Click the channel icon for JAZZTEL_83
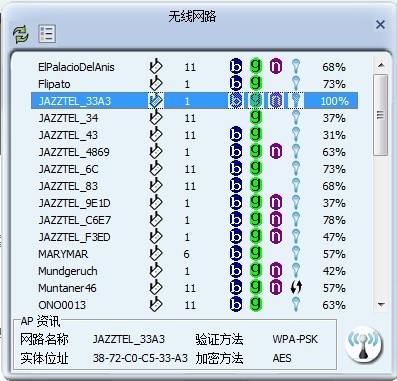This screenshot has height=381, width=397. click(x=156, y=185)
